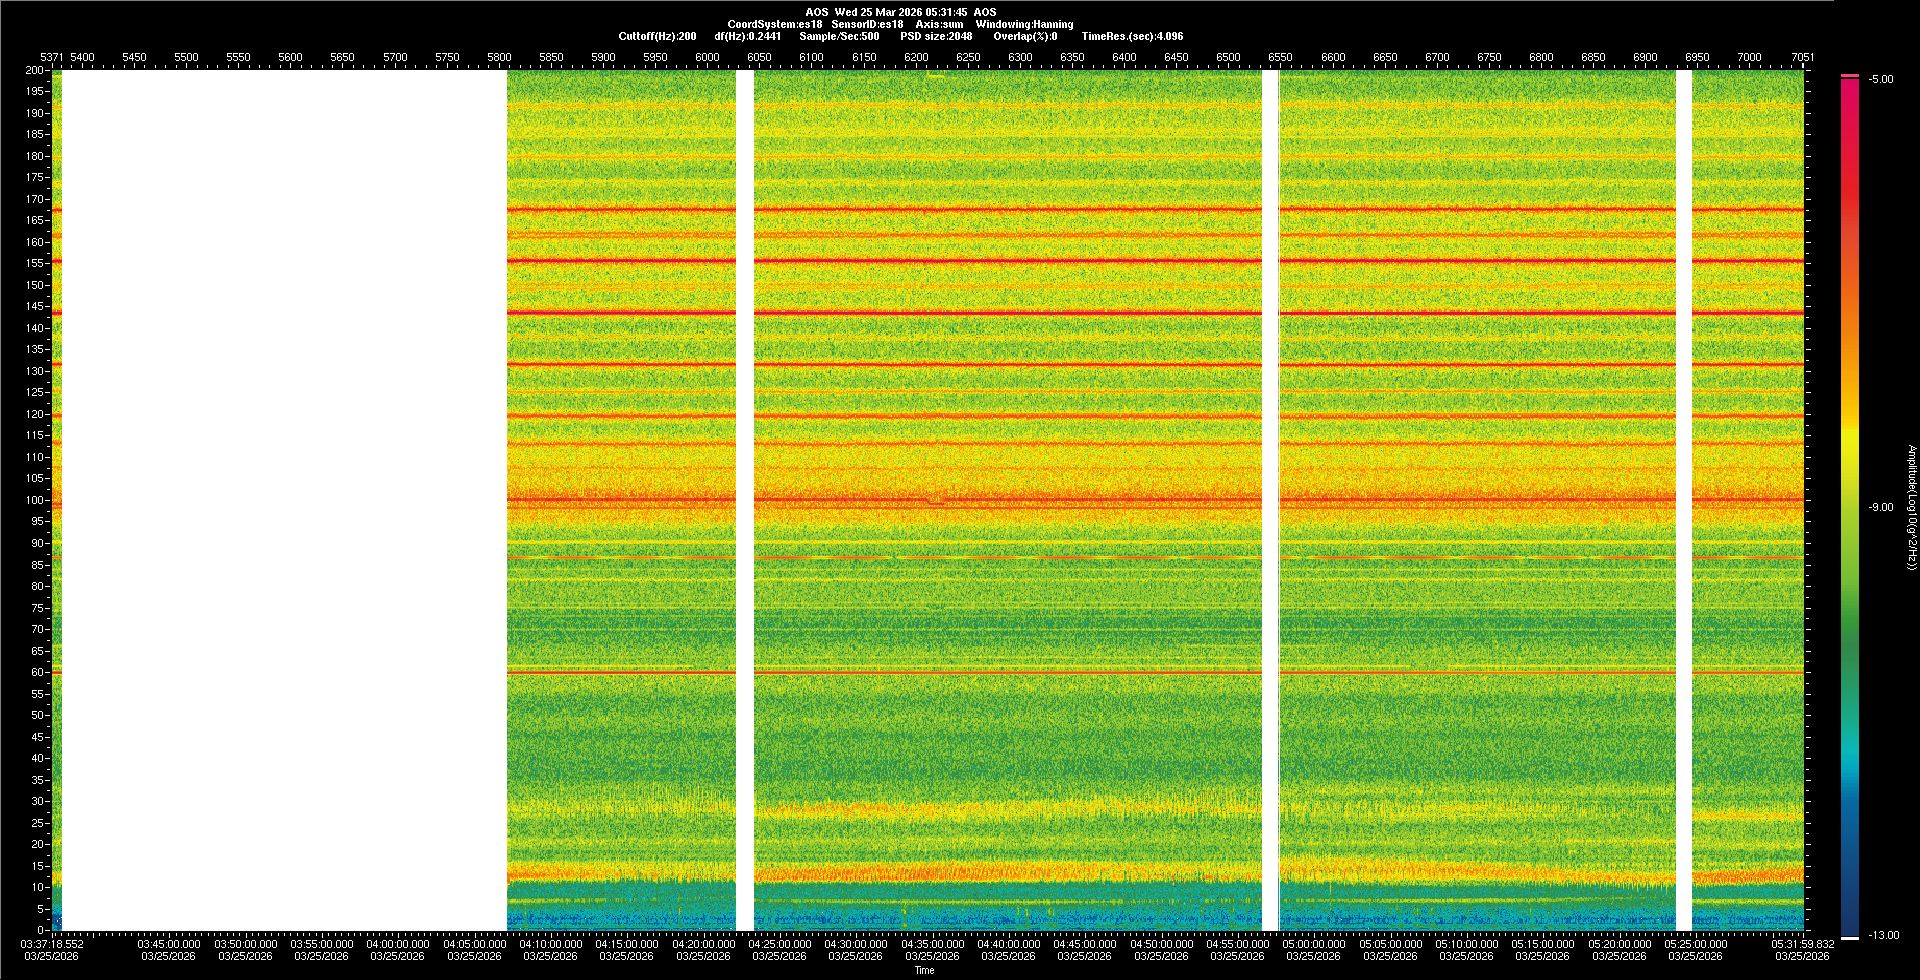Click the PSD size:2048 header text
The height and width of the screenshot is (980, 1920).
click(936, 36)
